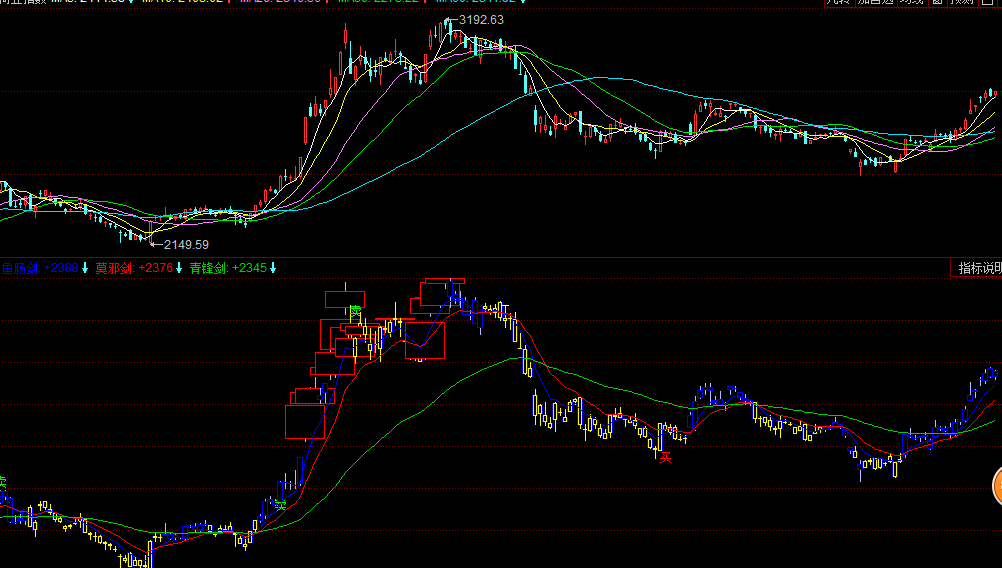Open the 指标说明 indicator description

tap(978, 268)
